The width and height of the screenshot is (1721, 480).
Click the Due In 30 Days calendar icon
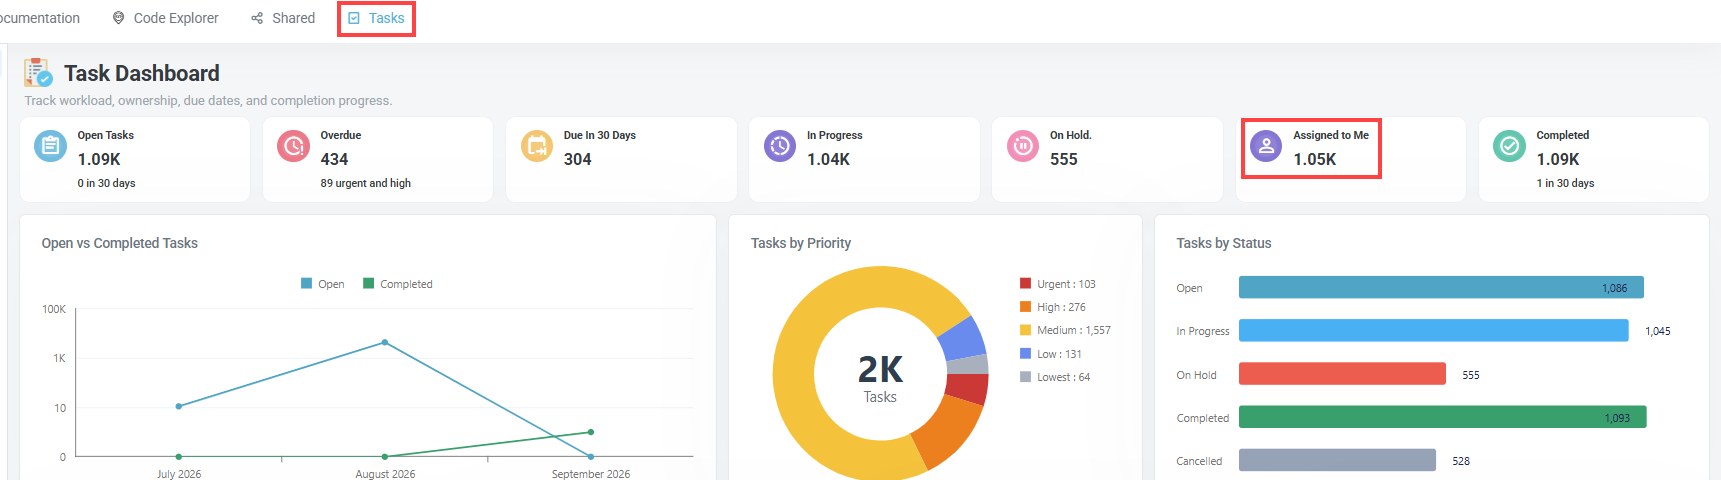tap(537, 145)
